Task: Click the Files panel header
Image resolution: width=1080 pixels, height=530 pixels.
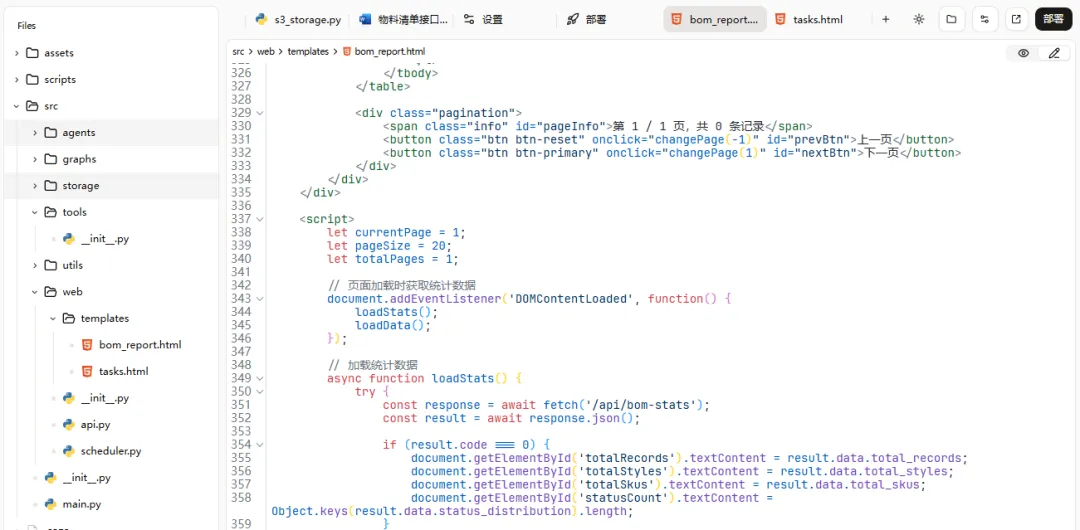Action: (27, 26)
